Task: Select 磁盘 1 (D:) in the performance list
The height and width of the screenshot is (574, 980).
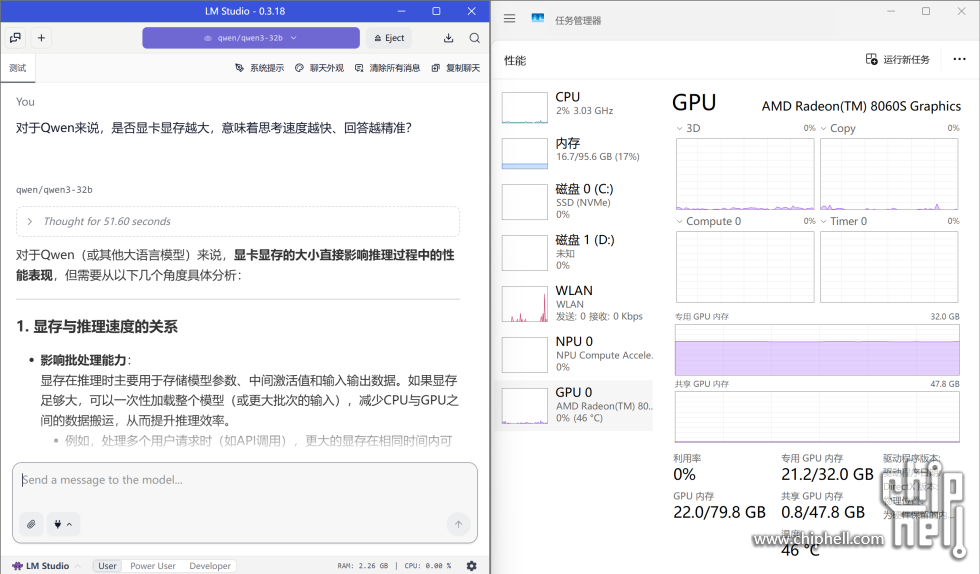Action: (576, 253)
